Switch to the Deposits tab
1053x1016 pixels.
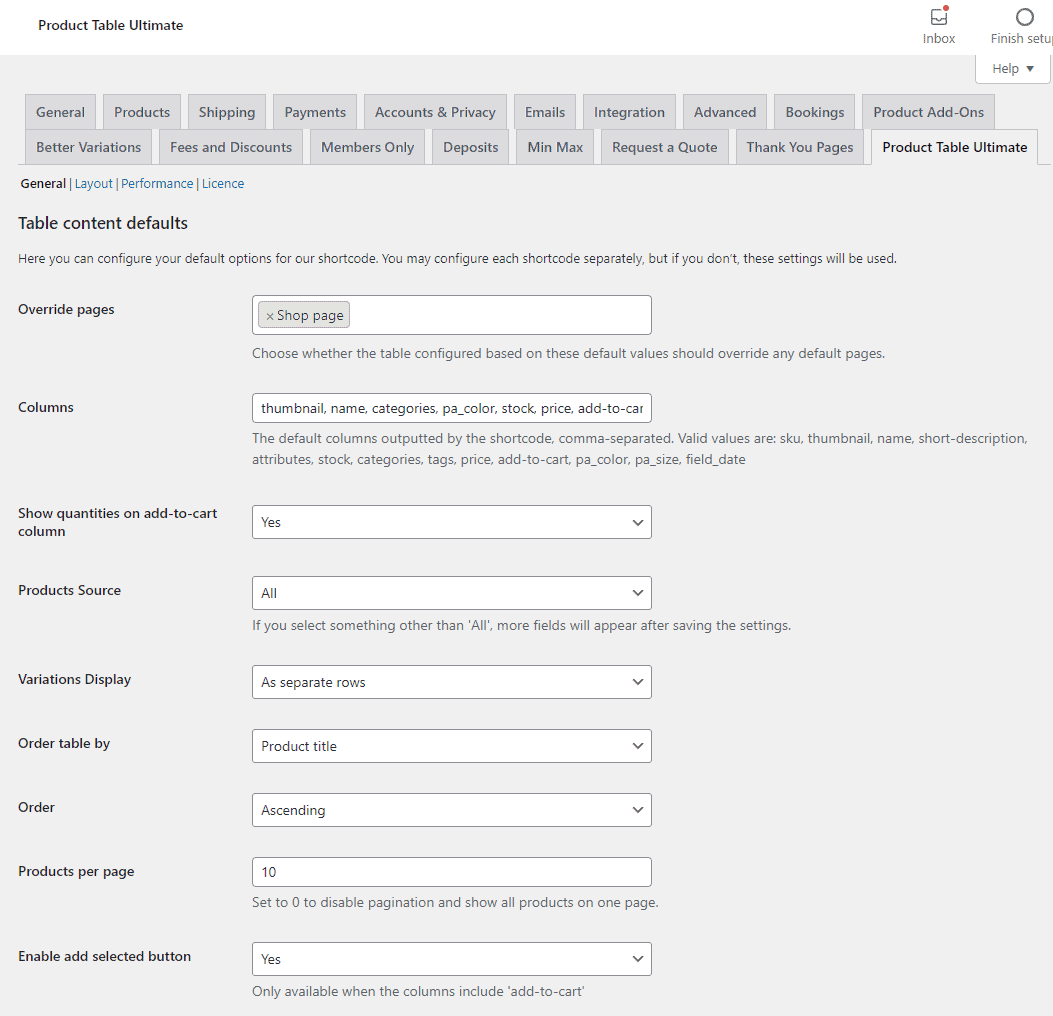coord(471,147)
